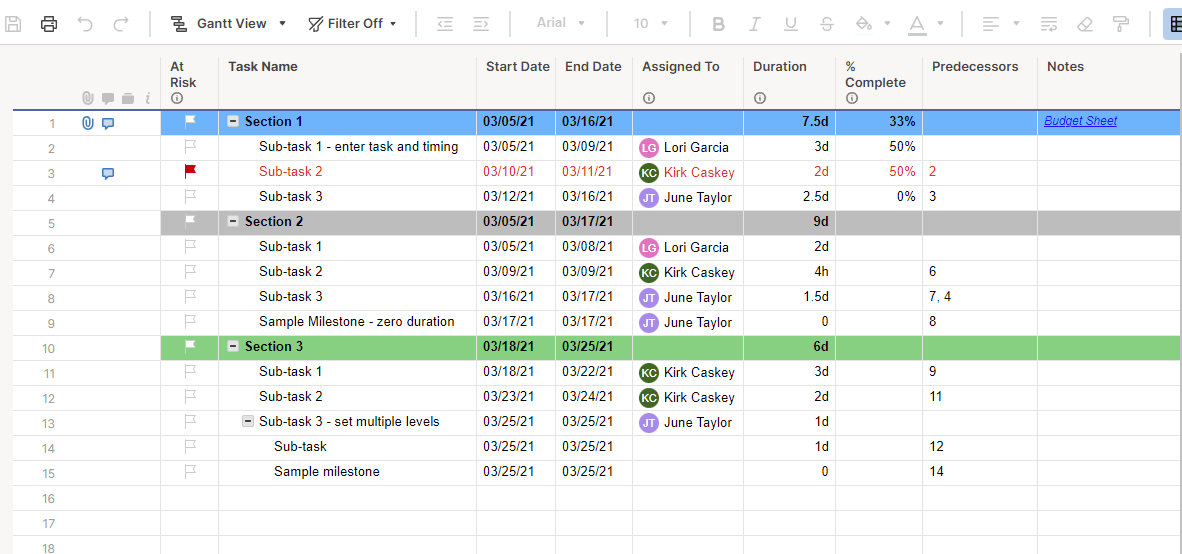Flag Section 3 Sub-task 1 as at risk
1182x554 pixels.
coord(190,372)
